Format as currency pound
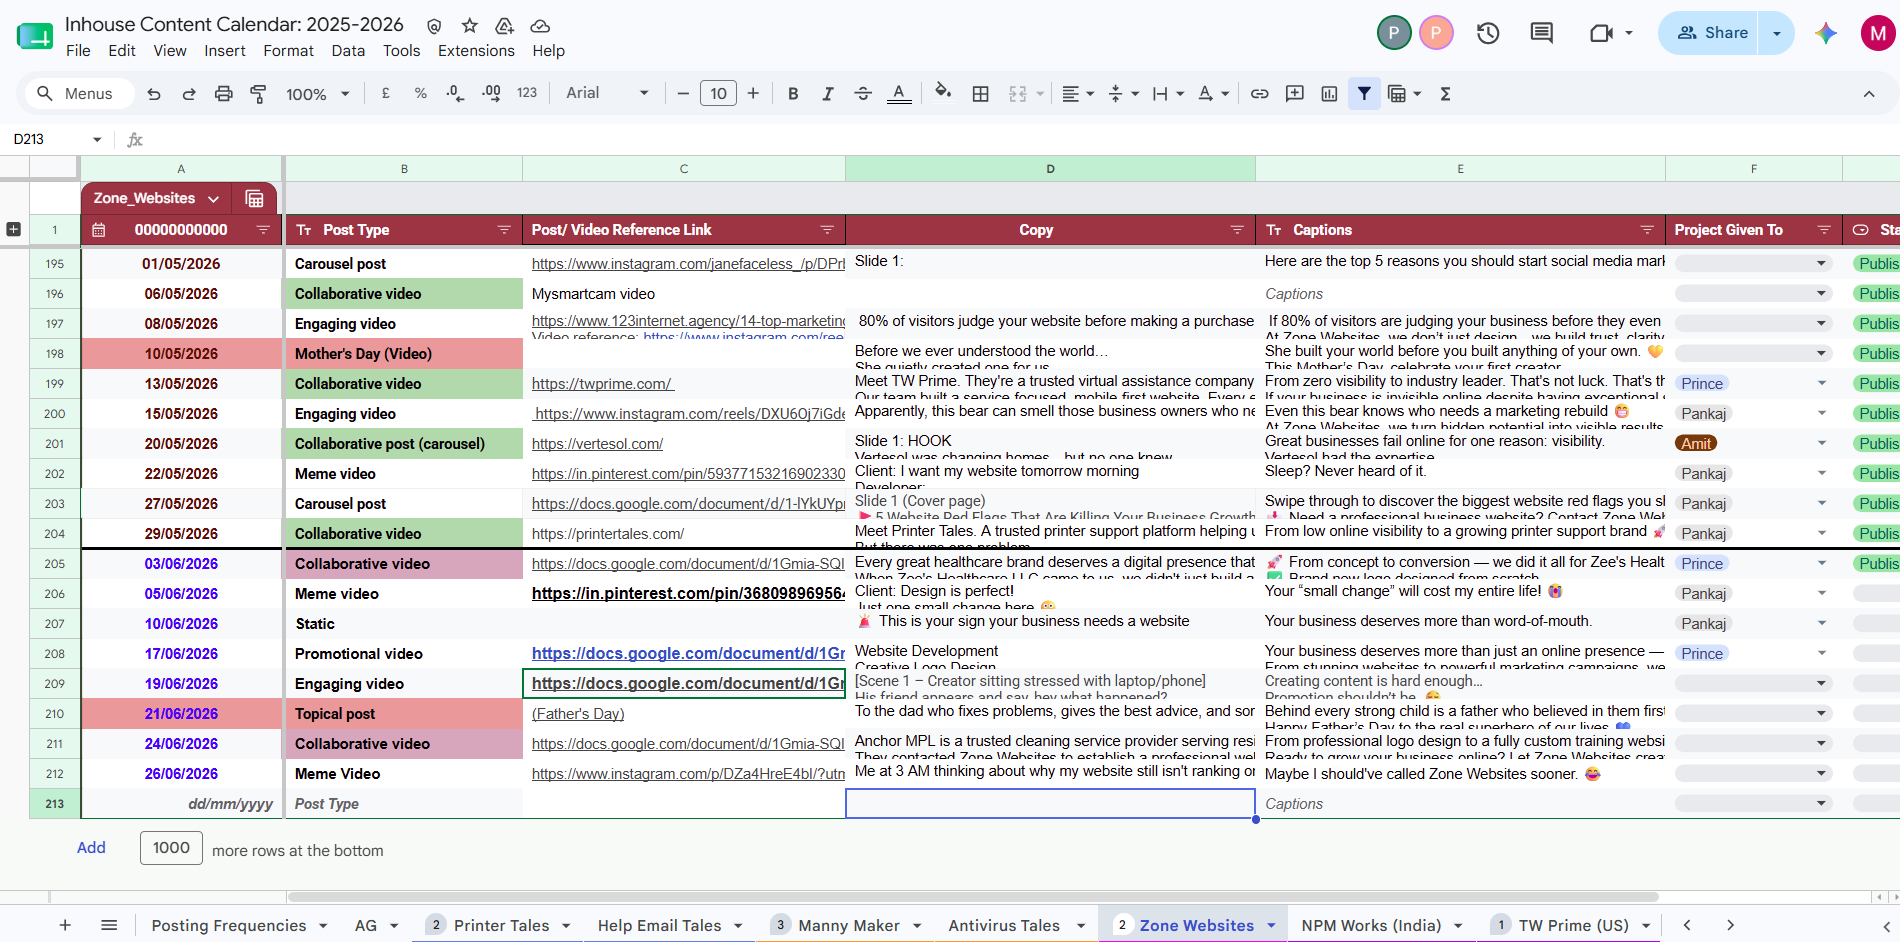The image size is (1900, 942). (386, 93)
